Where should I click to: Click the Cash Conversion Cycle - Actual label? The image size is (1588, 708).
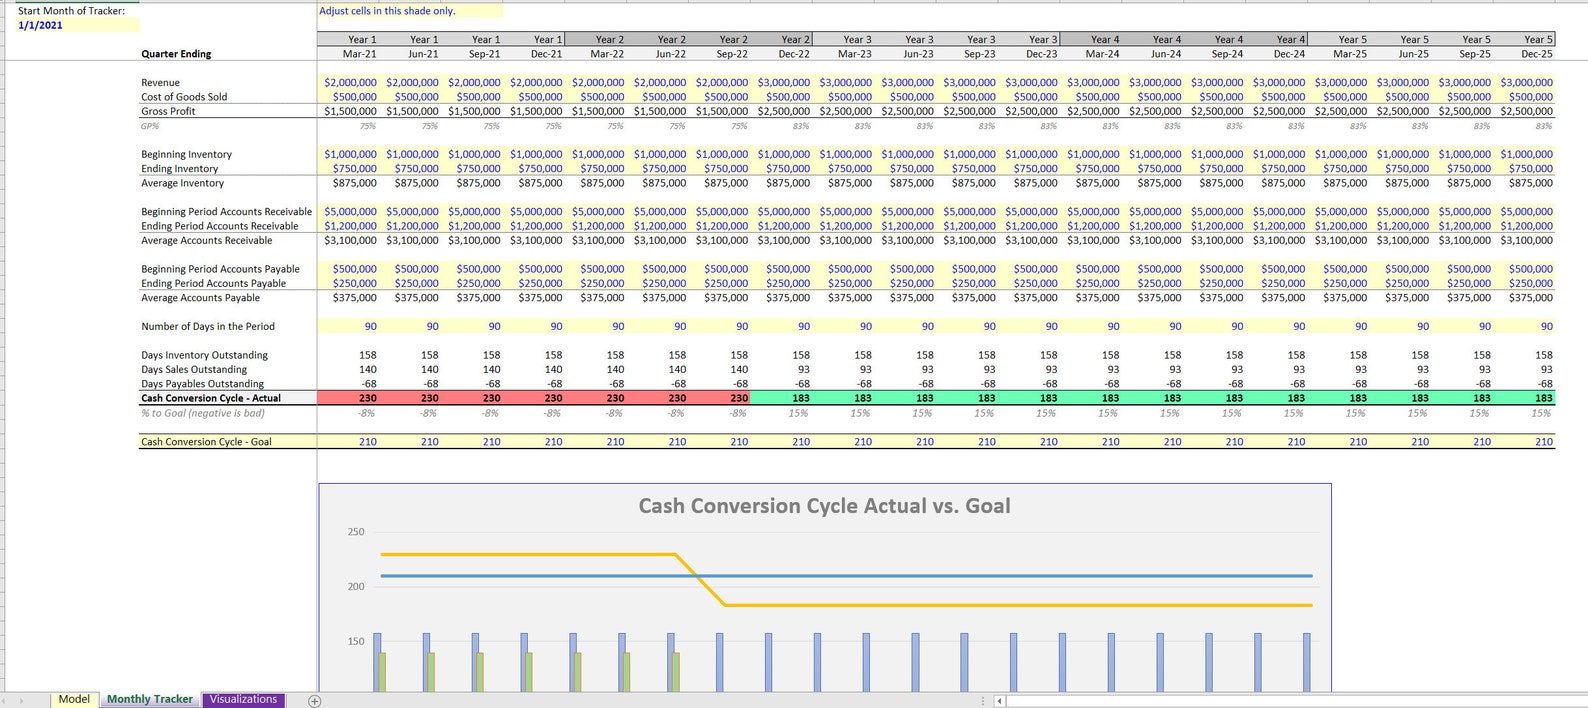[211, 398]
